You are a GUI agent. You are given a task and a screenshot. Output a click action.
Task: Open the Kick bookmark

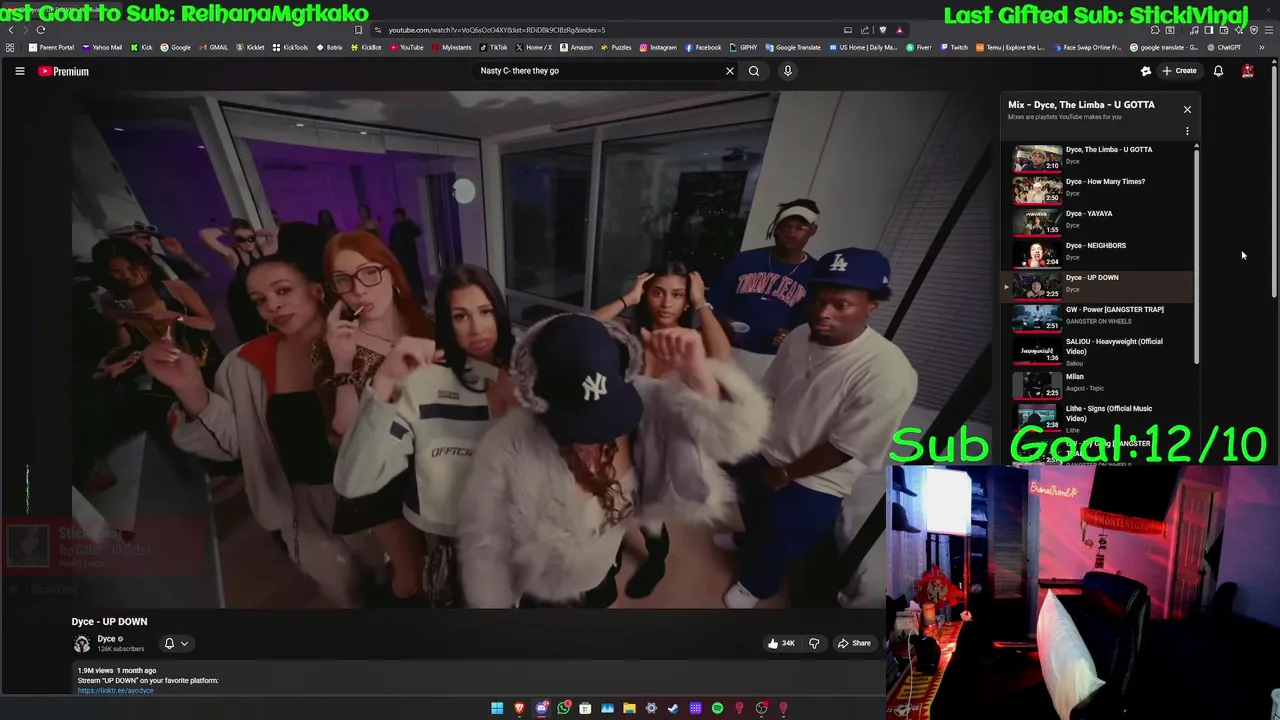coord(141,47)
